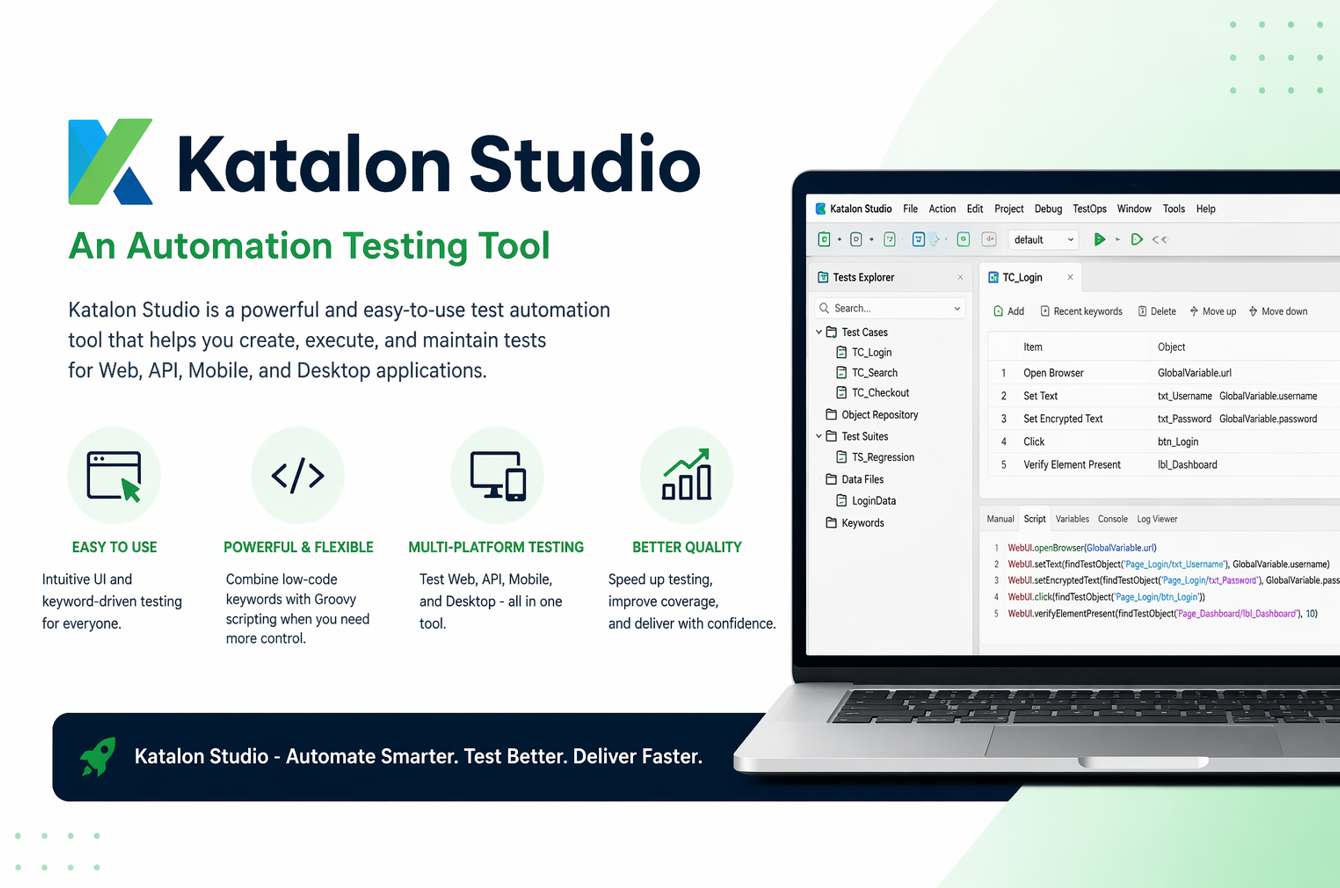Run the test with the green play button
This screenshot has height=888, width=1340.
(x=1100, y=240)
